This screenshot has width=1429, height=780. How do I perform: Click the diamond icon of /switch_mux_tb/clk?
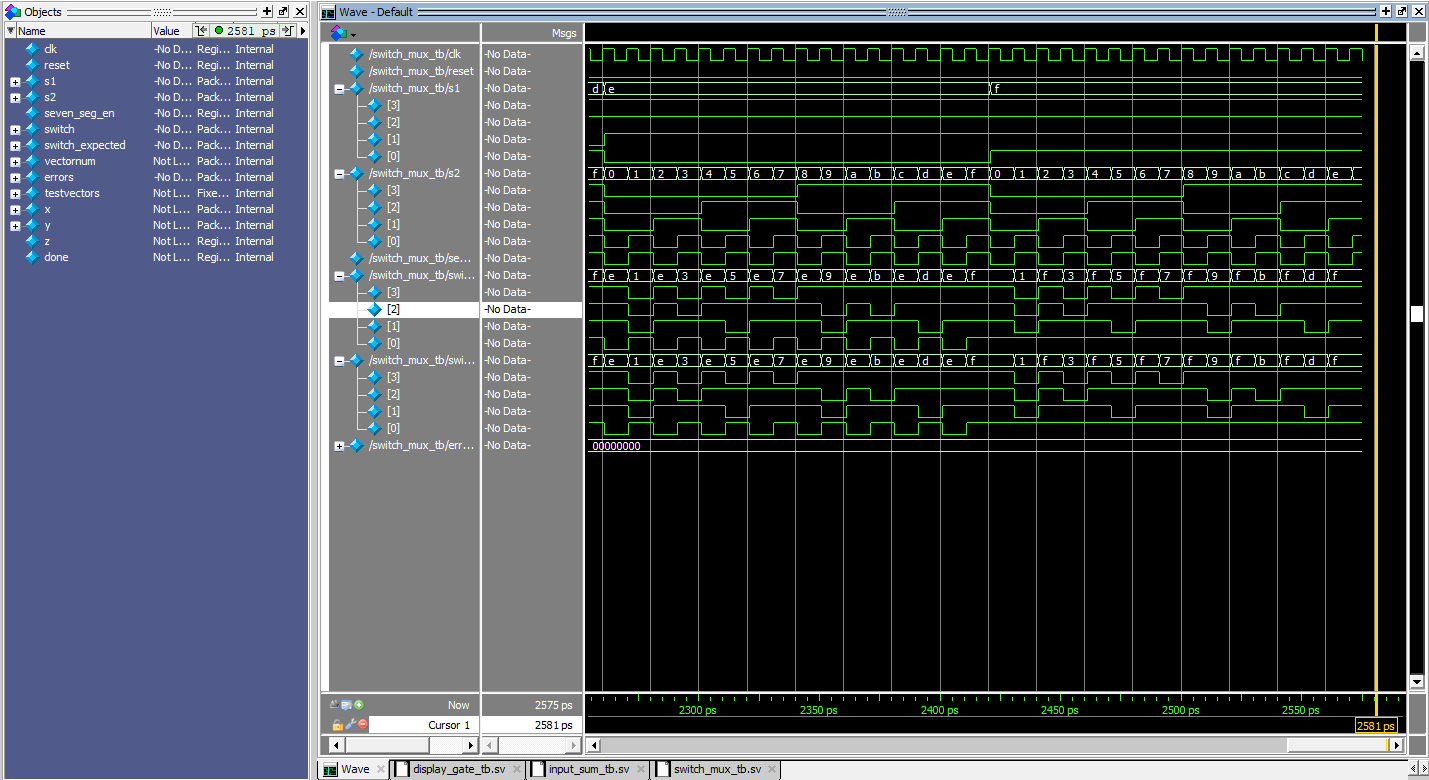[x=356, y=54]
